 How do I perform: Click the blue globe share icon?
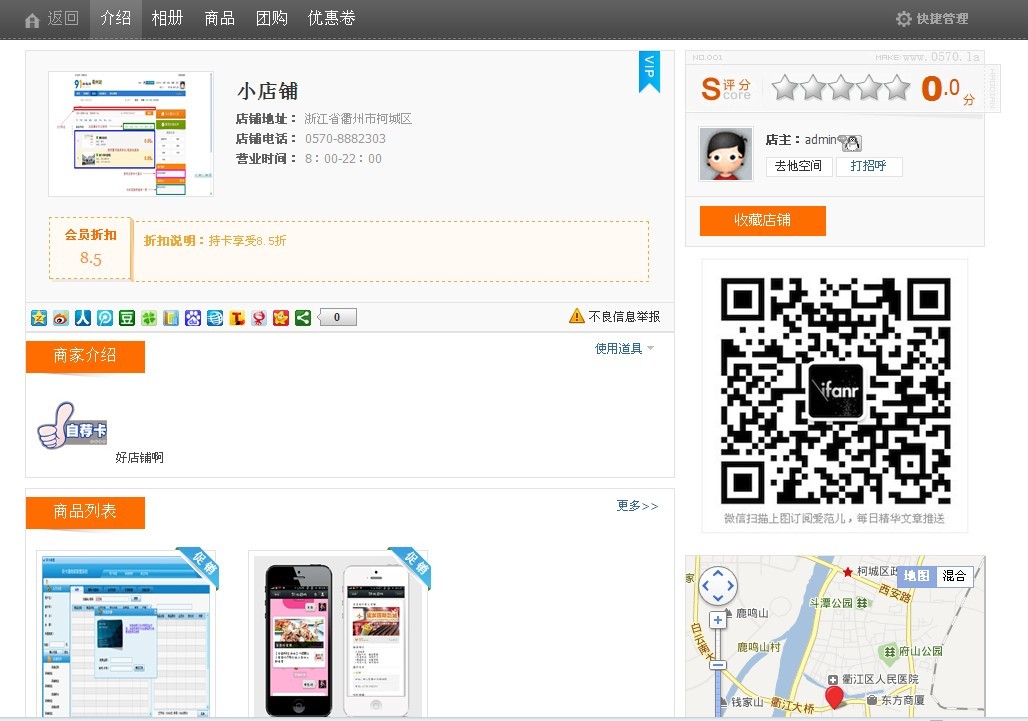tap(215, 318)
